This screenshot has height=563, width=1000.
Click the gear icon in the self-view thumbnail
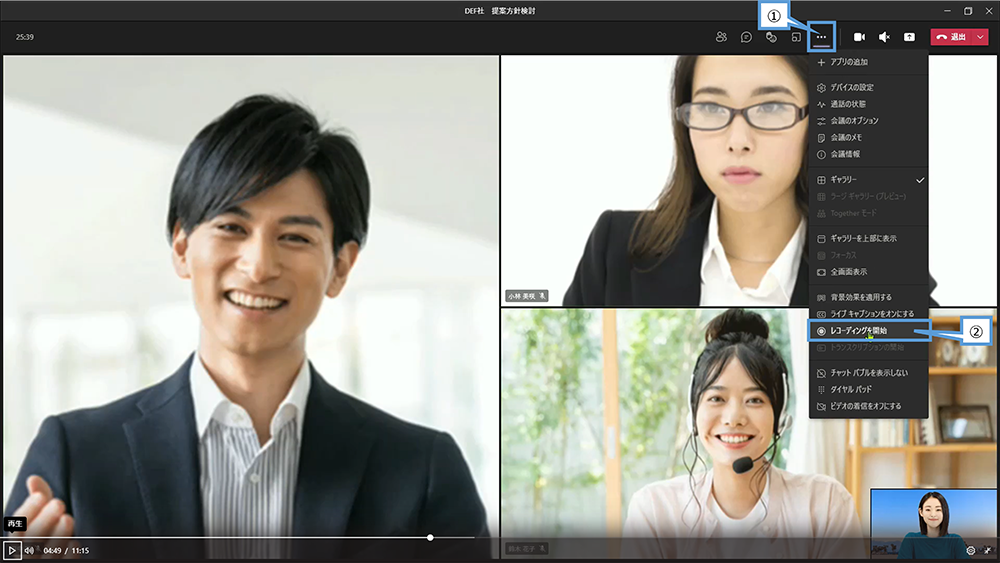click(971, 550)
